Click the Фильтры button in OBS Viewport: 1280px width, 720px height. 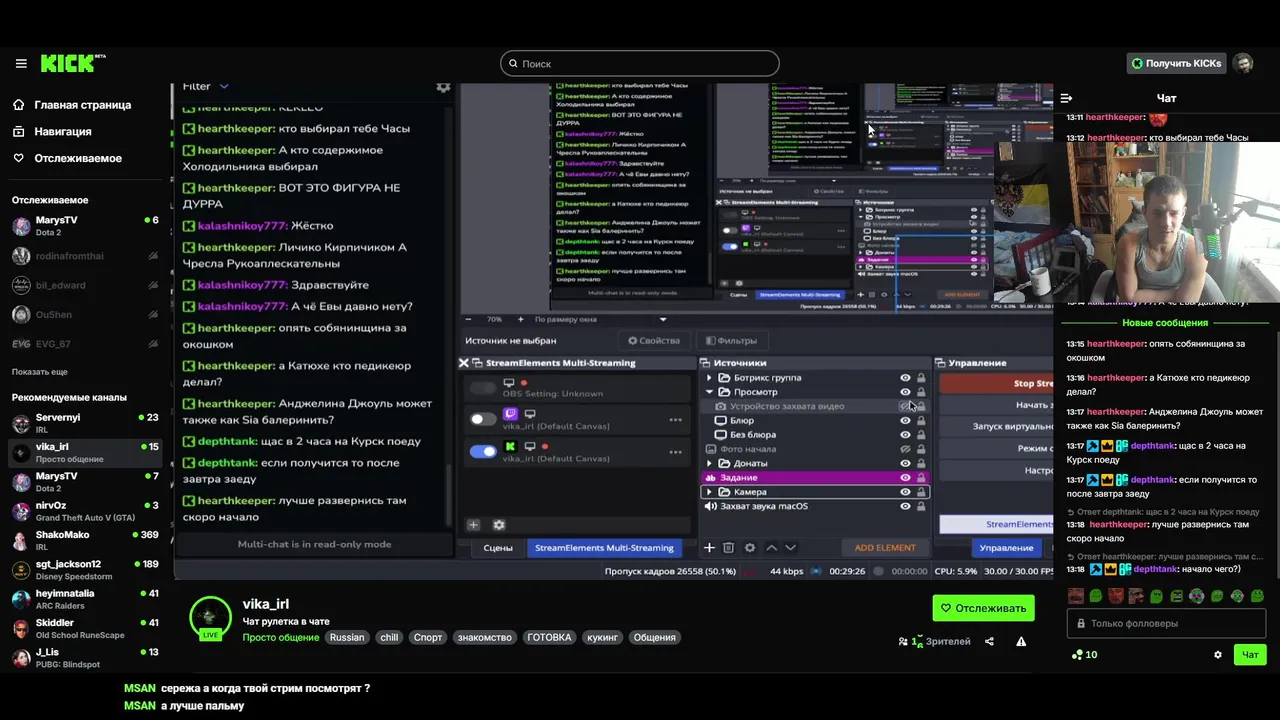(x=731, y=340)
